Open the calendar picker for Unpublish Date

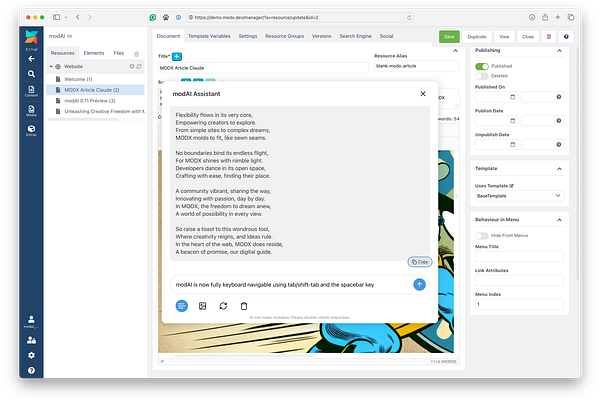pos(513,144)
